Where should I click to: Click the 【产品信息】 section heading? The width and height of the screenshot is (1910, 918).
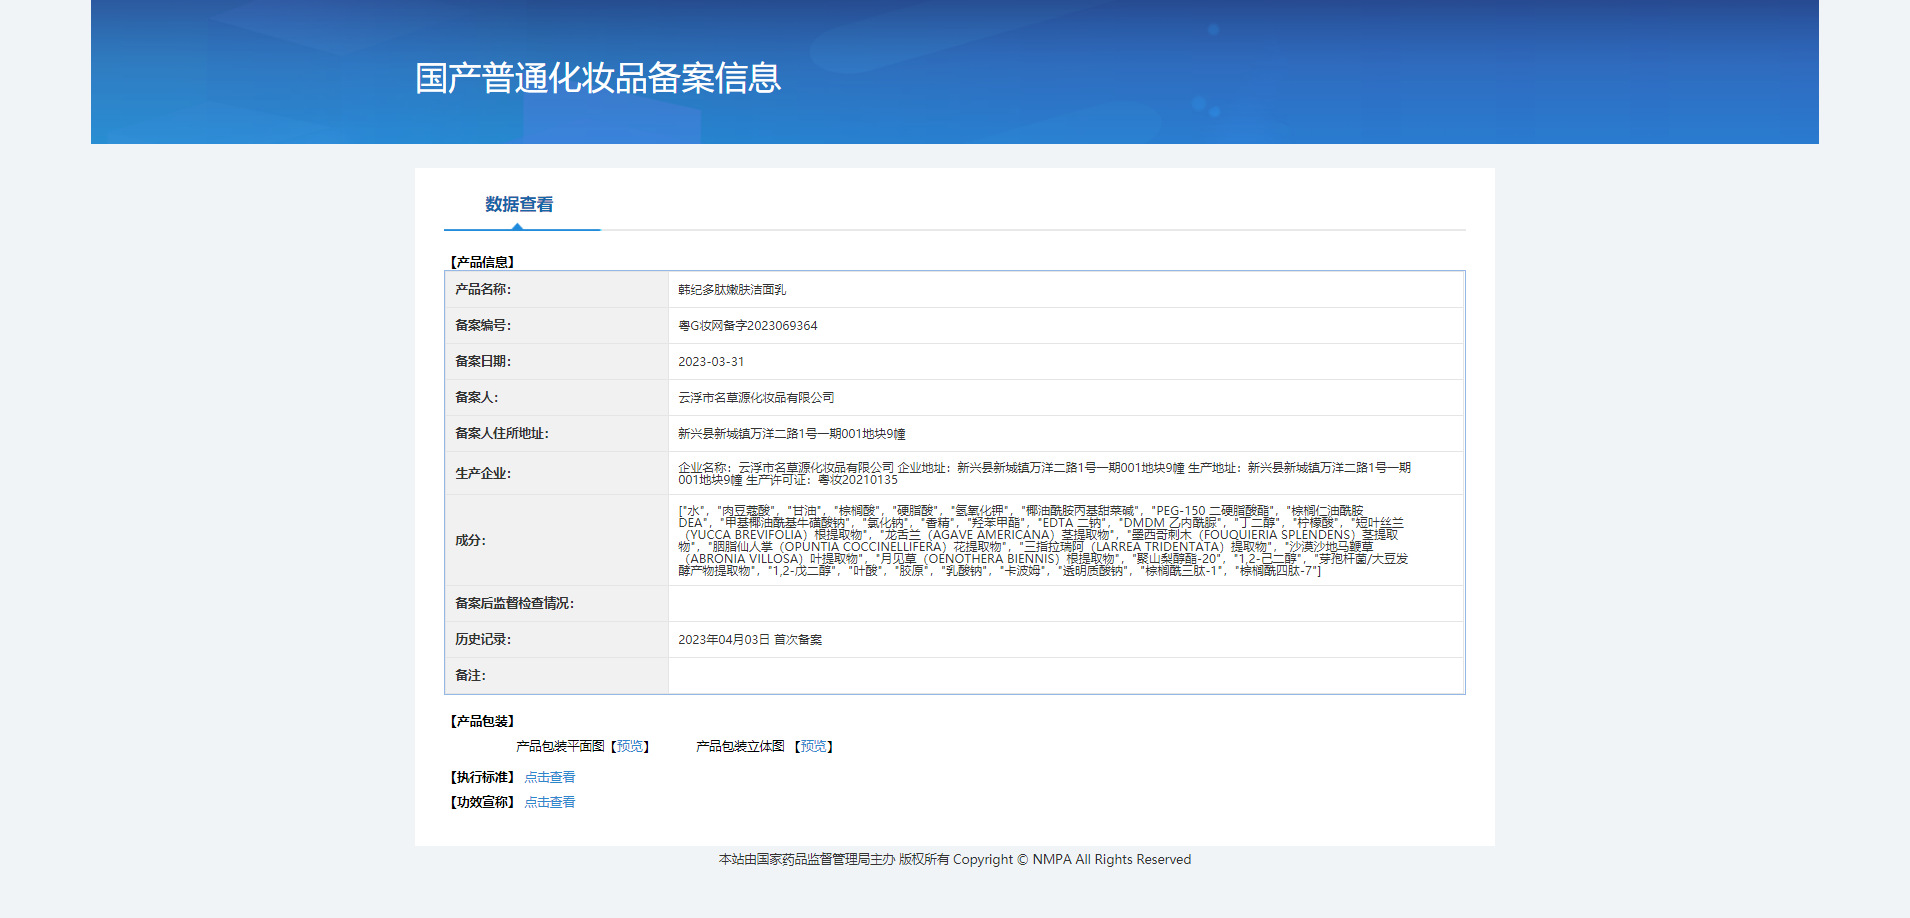pos(482,262)
